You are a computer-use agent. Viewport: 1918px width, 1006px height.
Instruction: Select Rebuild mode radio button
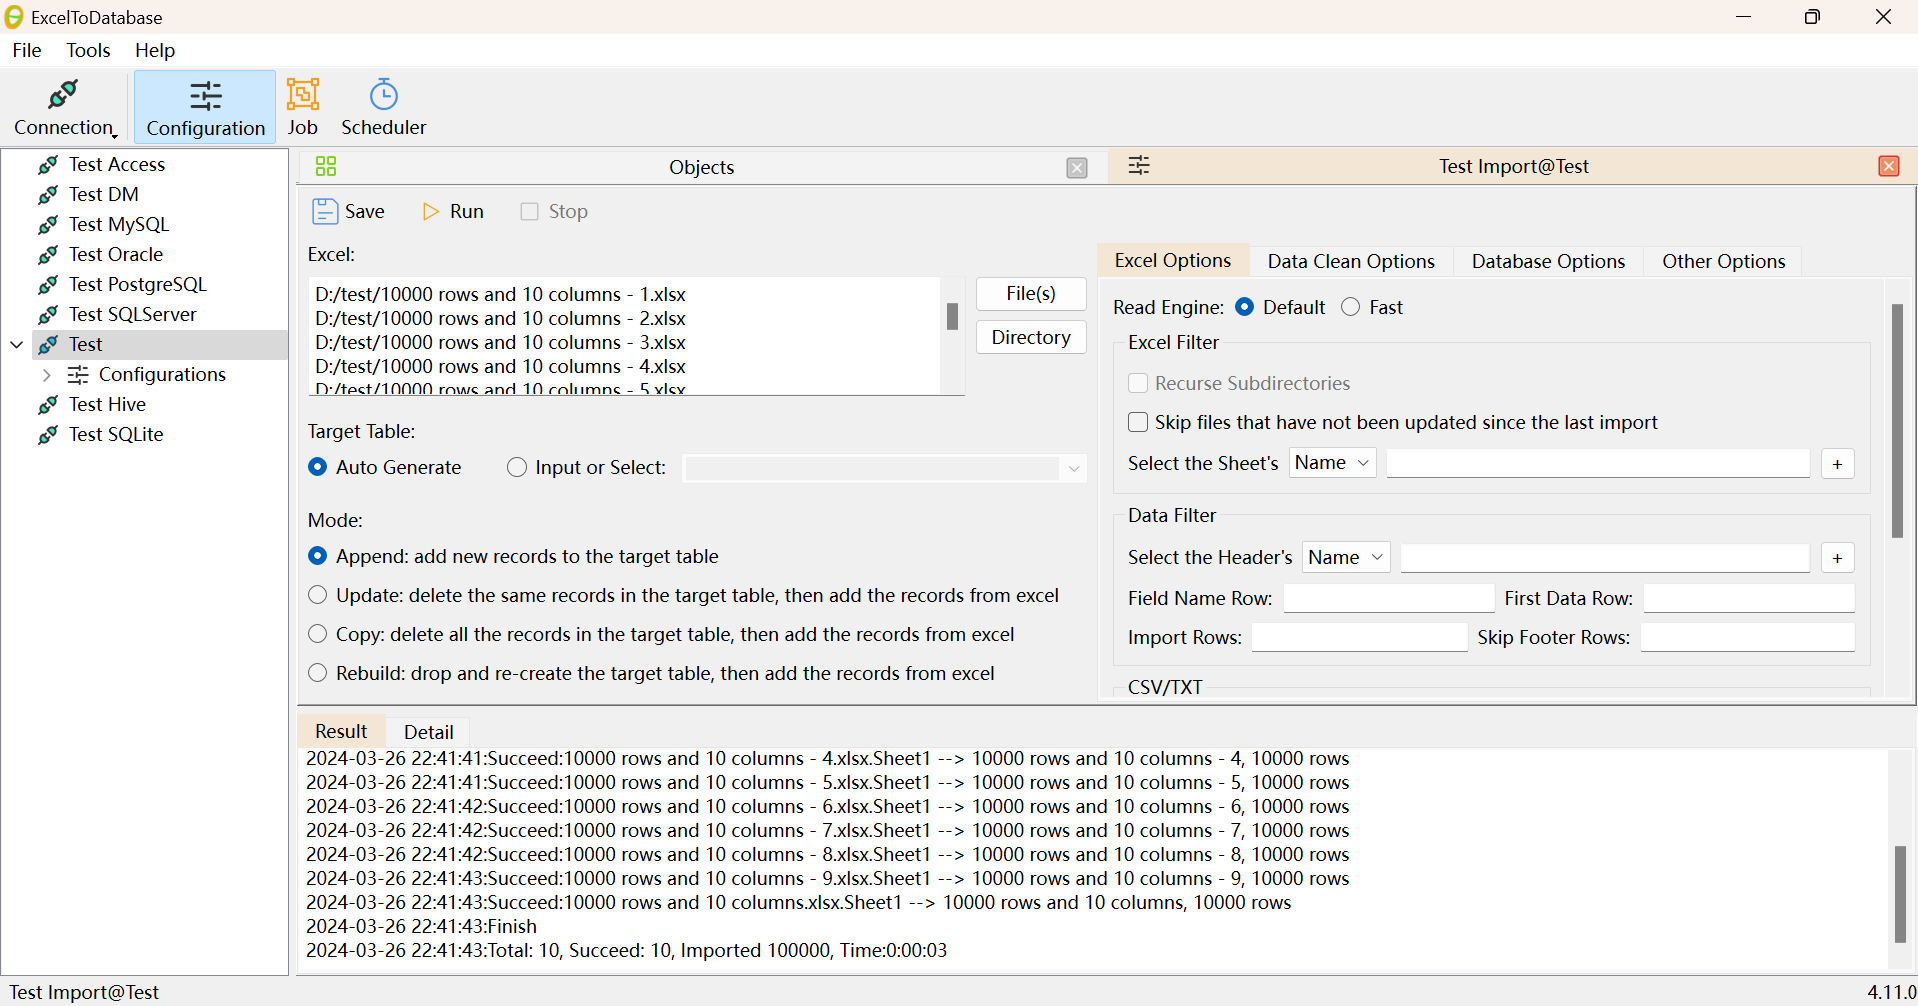tap(318, 673)
